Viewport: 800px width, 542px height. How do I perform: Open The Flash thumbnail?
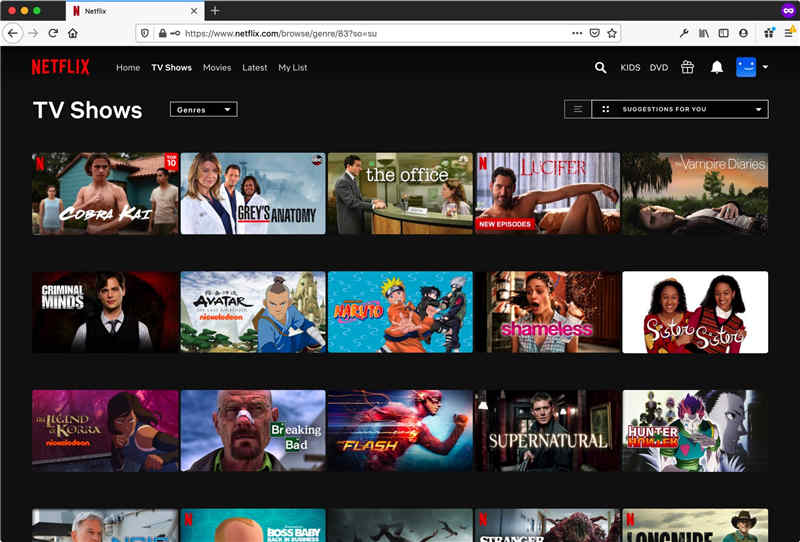click(x=401, y=431)
